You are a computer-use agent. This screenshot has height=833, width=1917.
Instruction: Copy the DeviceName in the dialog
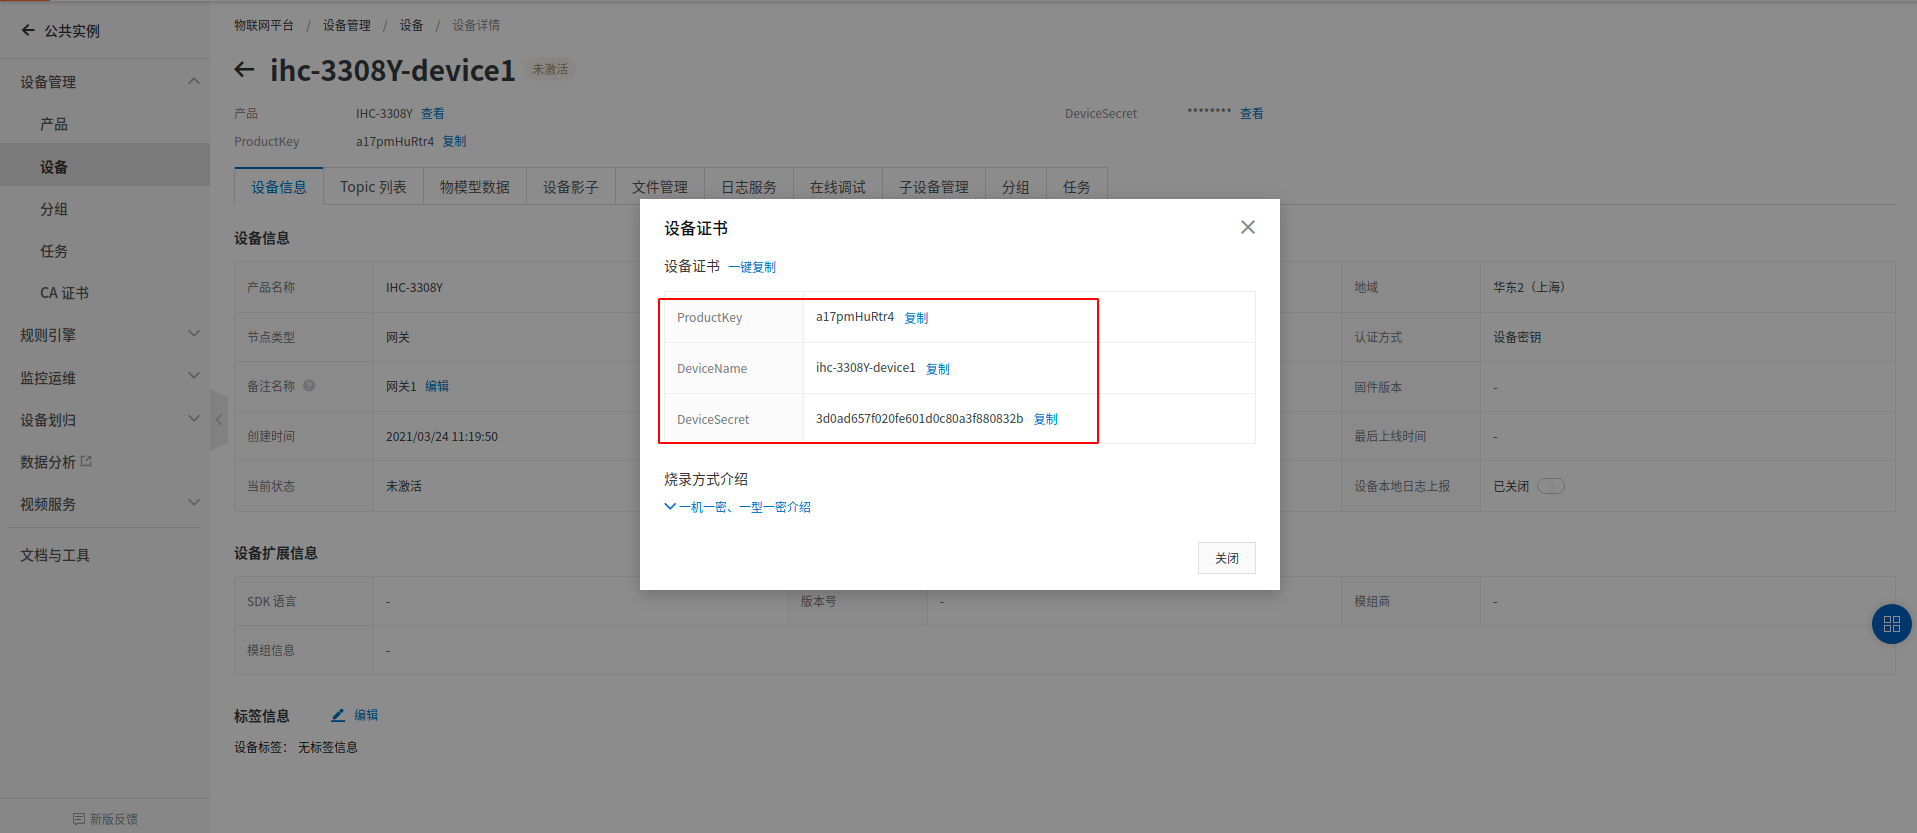[938, 369]
